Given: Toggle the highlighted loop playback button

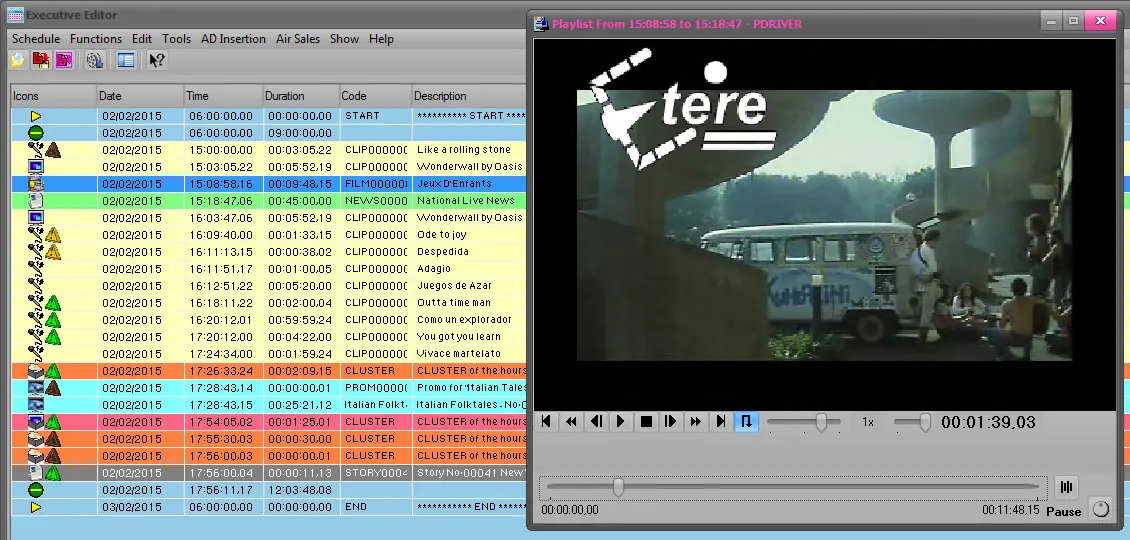Looking at the screenshot, I should tap(746, 422).
